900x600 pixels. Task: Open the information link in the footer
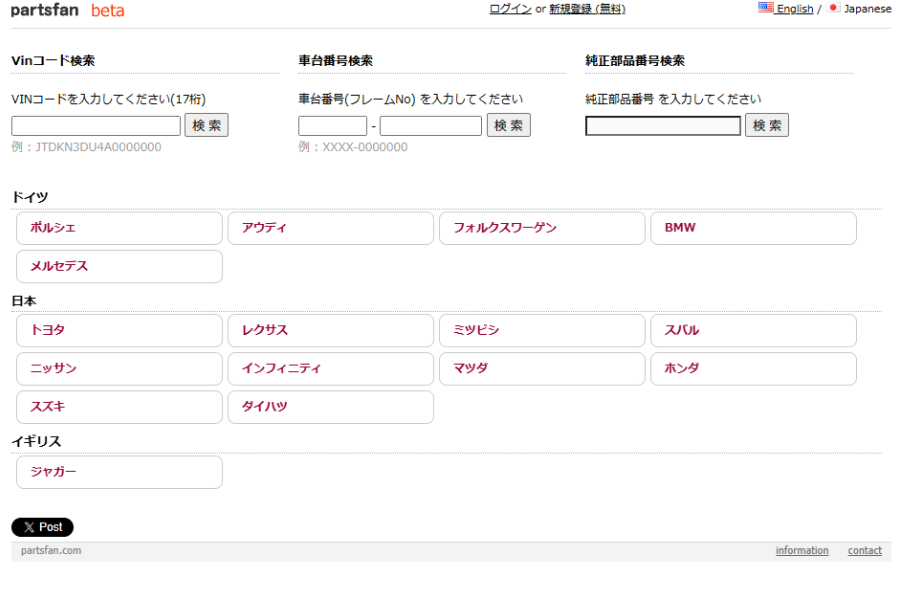pyautogui.click(x=802, y=550)
